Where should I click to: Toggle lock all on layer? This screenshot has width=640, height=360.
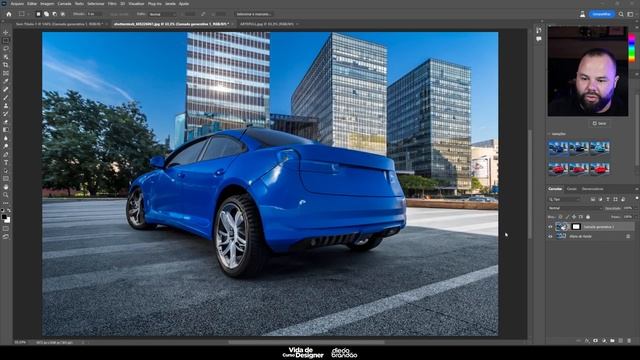coord(588,217)
